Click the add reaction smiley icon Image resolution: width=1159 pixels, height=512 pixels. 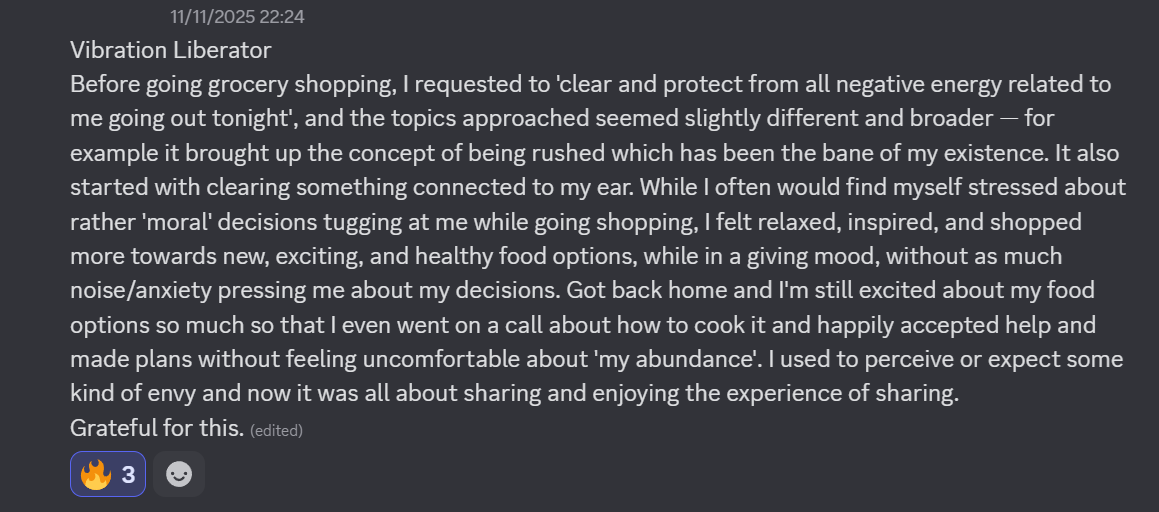[179, 475]
